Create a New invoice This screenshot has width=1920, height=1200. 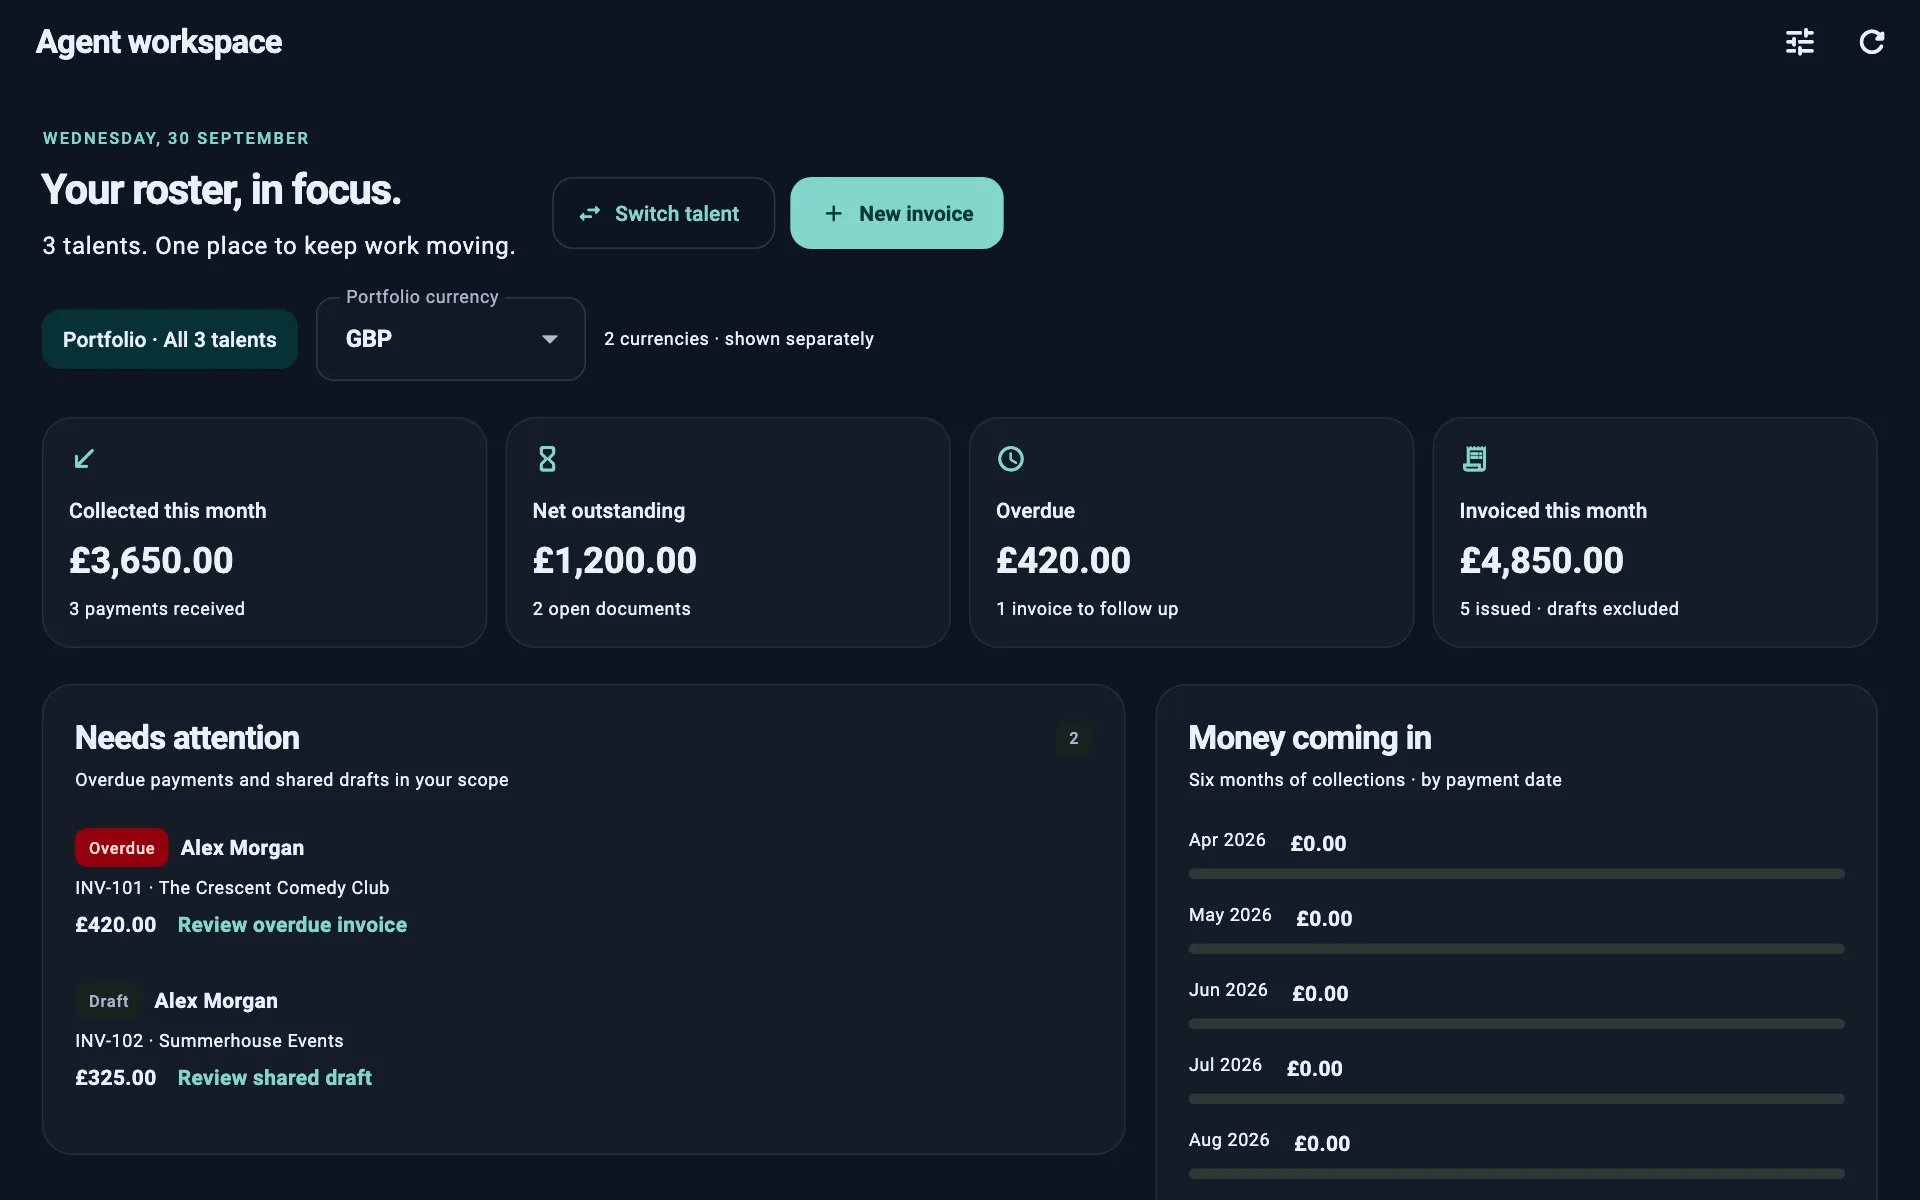click(897, 213)
